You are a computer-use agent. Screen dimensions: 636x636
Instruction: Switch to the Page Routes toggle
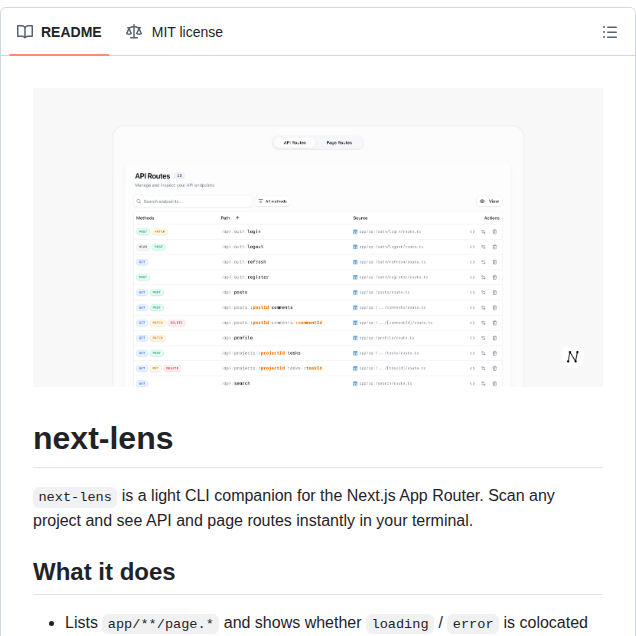click(339, 143)
